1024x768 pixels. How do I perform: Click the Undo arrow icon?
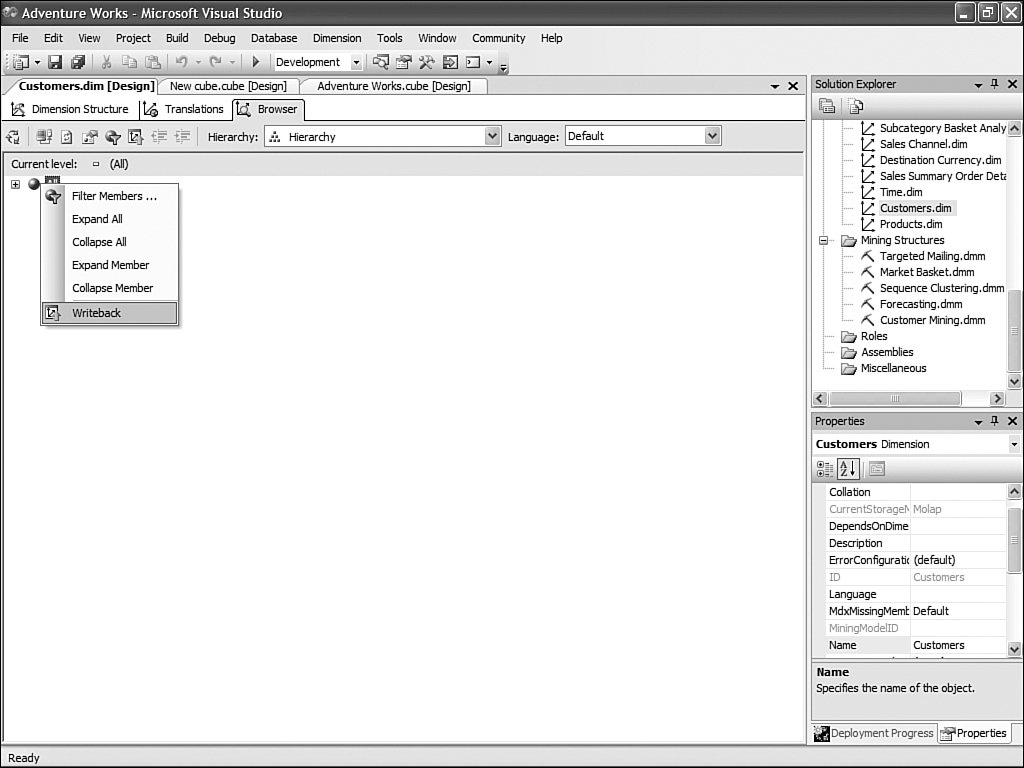[x=181, y=62]
